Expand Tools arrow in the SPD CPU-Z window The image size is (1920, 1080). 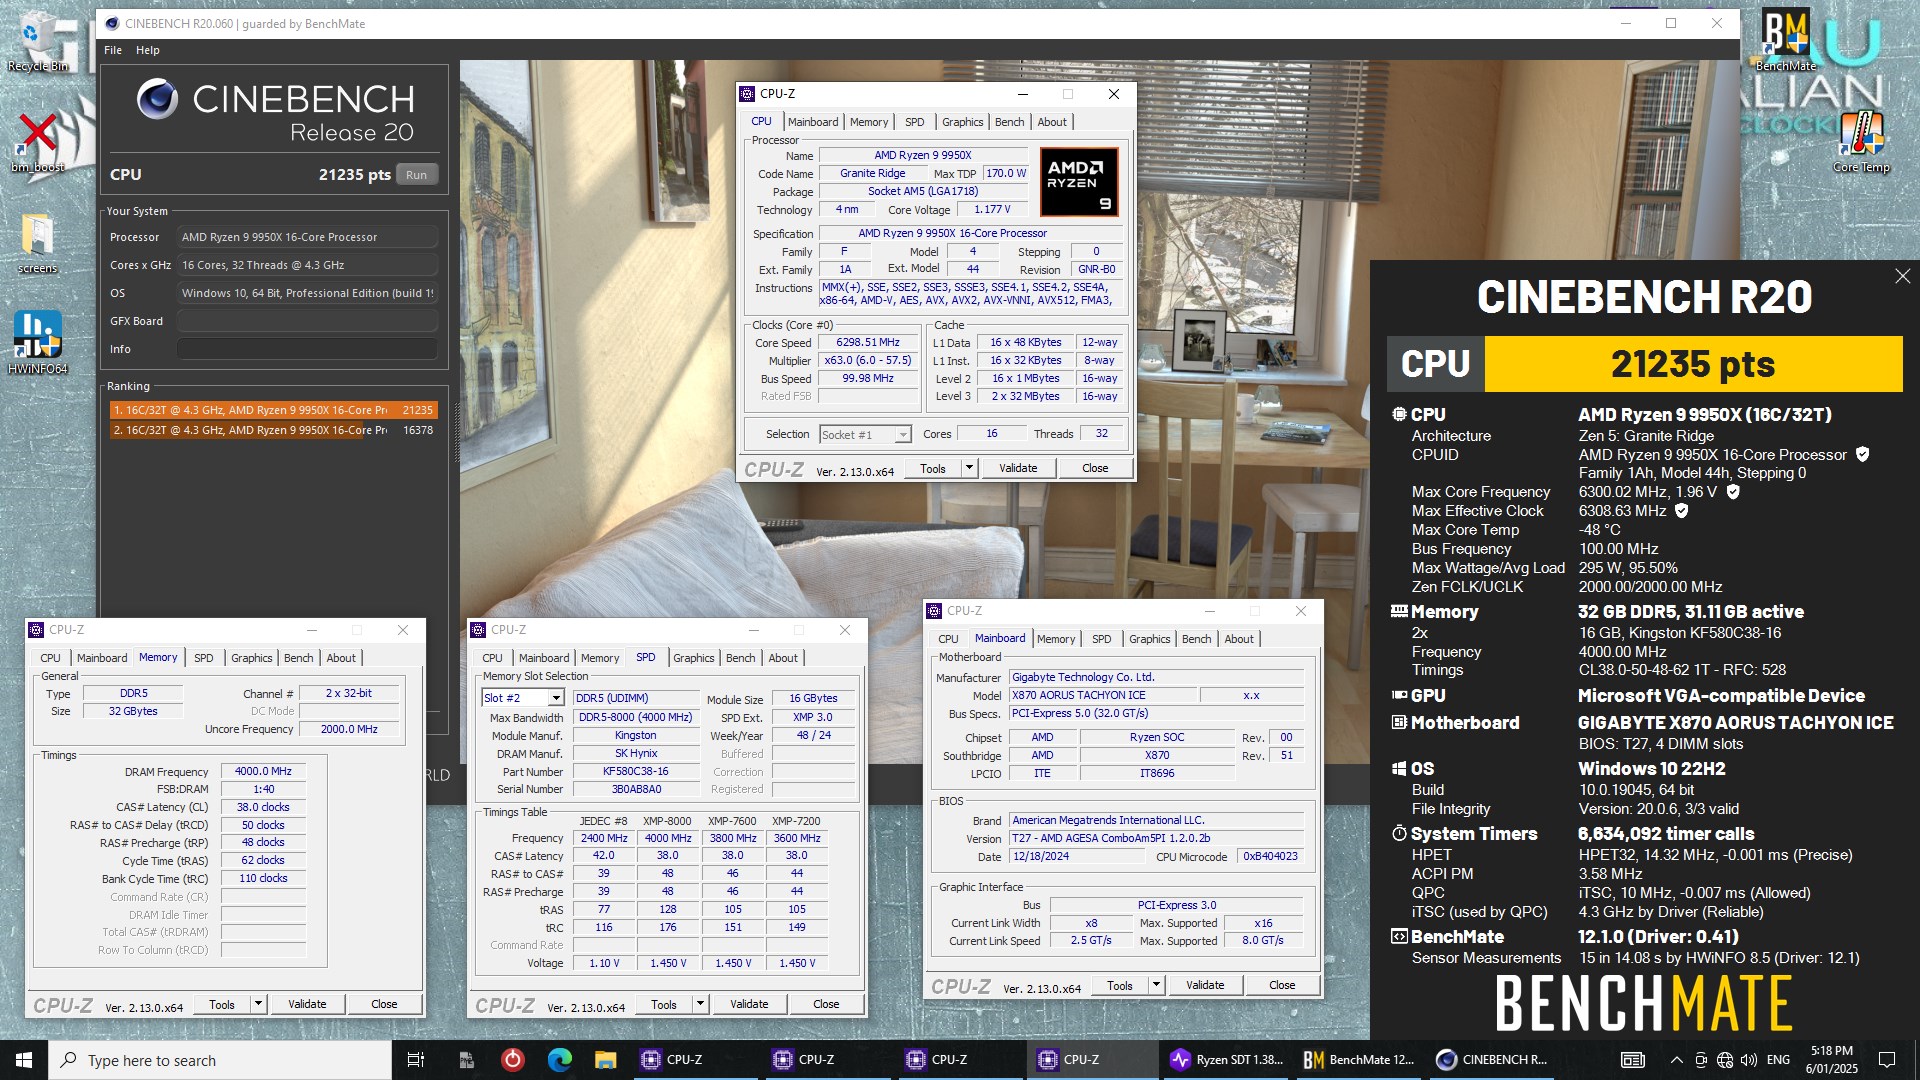tap(700, 1004)
